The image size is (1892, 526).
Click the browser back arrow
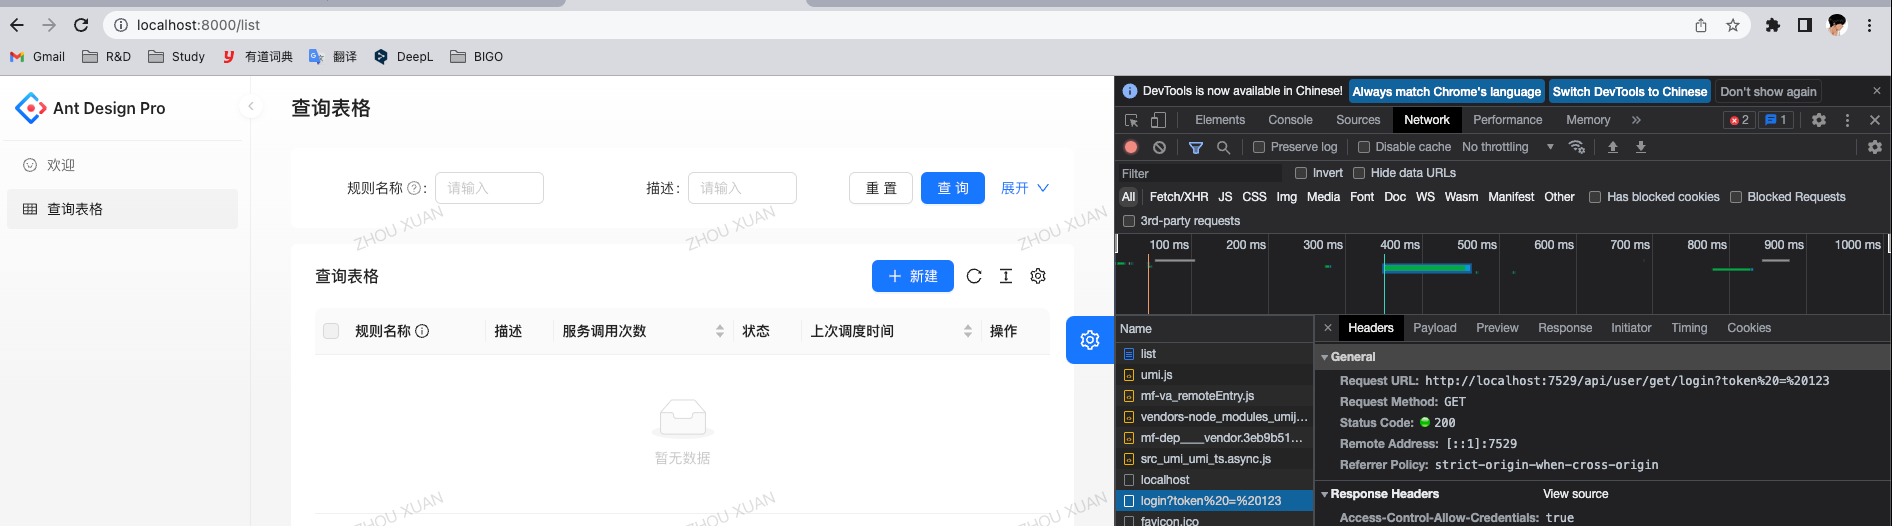pyautogui.click(x=17, y=25)
